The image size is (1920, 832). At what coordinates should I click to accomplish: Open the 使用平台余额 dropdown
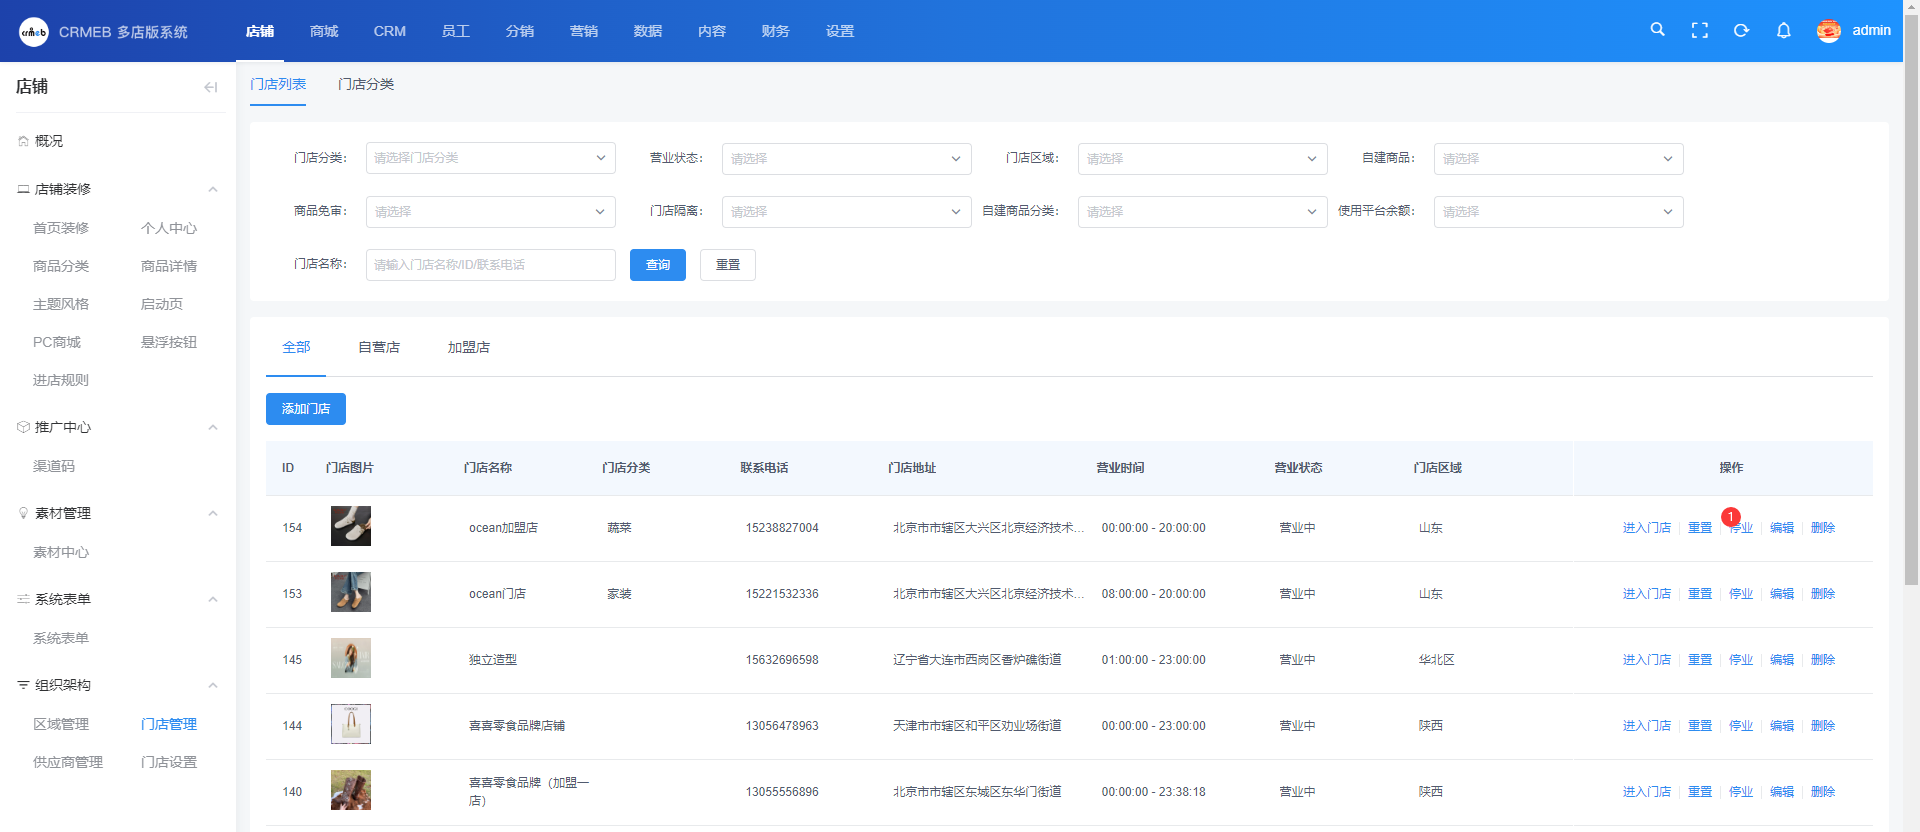[x=1558, y=212]
